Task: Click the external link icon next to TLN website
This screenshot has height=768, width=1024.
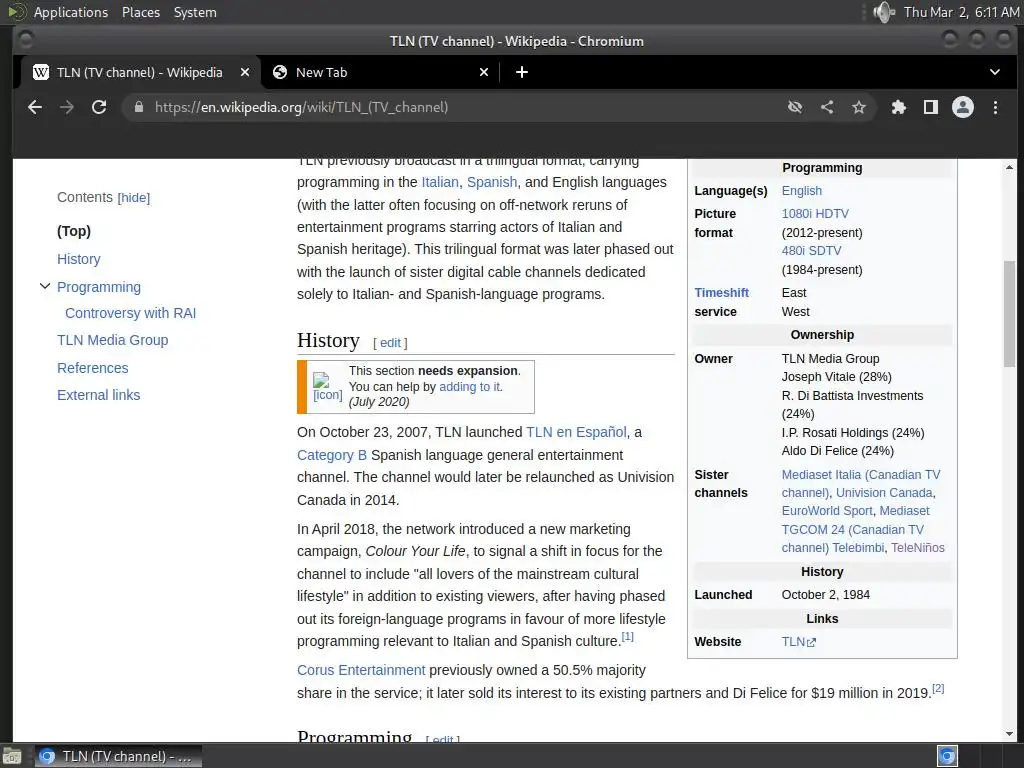Action: pos(812,643)
